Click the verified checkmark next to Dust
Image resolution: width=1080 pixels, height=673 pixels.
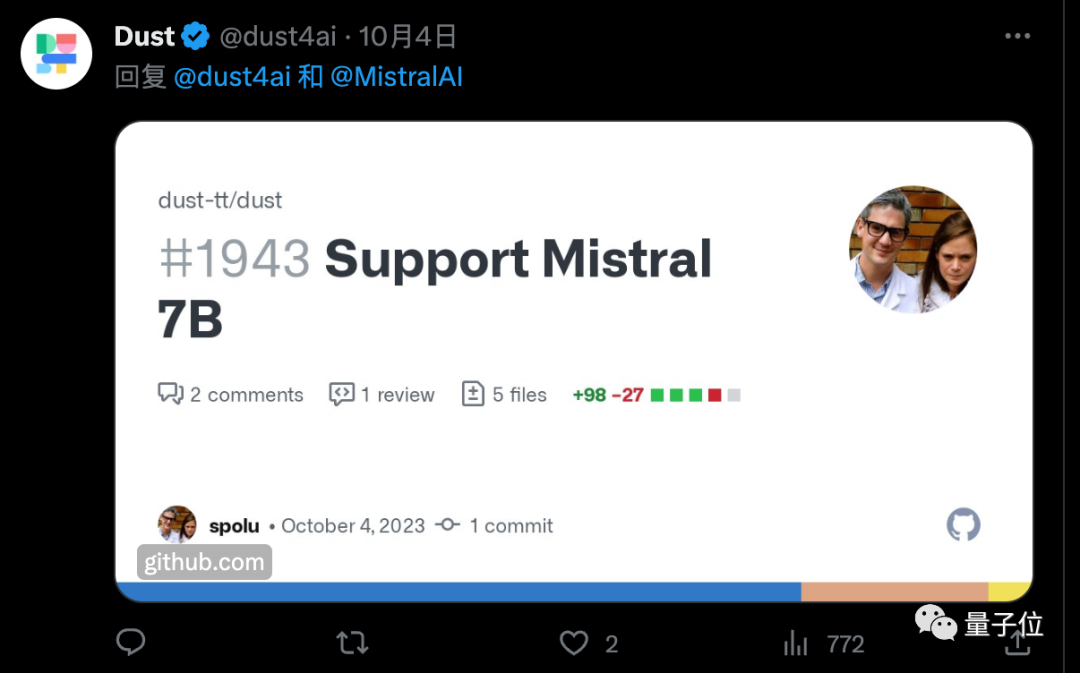coord(196,35)
